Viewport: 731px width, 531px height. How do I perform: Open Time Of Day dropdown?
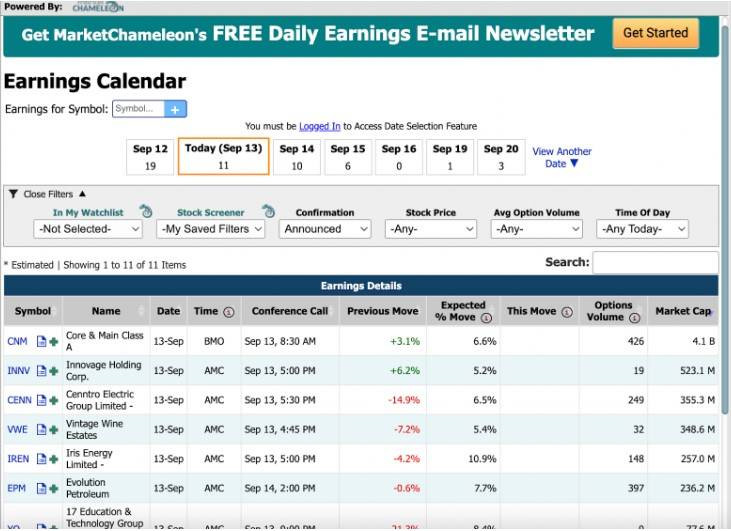(642, 229)
